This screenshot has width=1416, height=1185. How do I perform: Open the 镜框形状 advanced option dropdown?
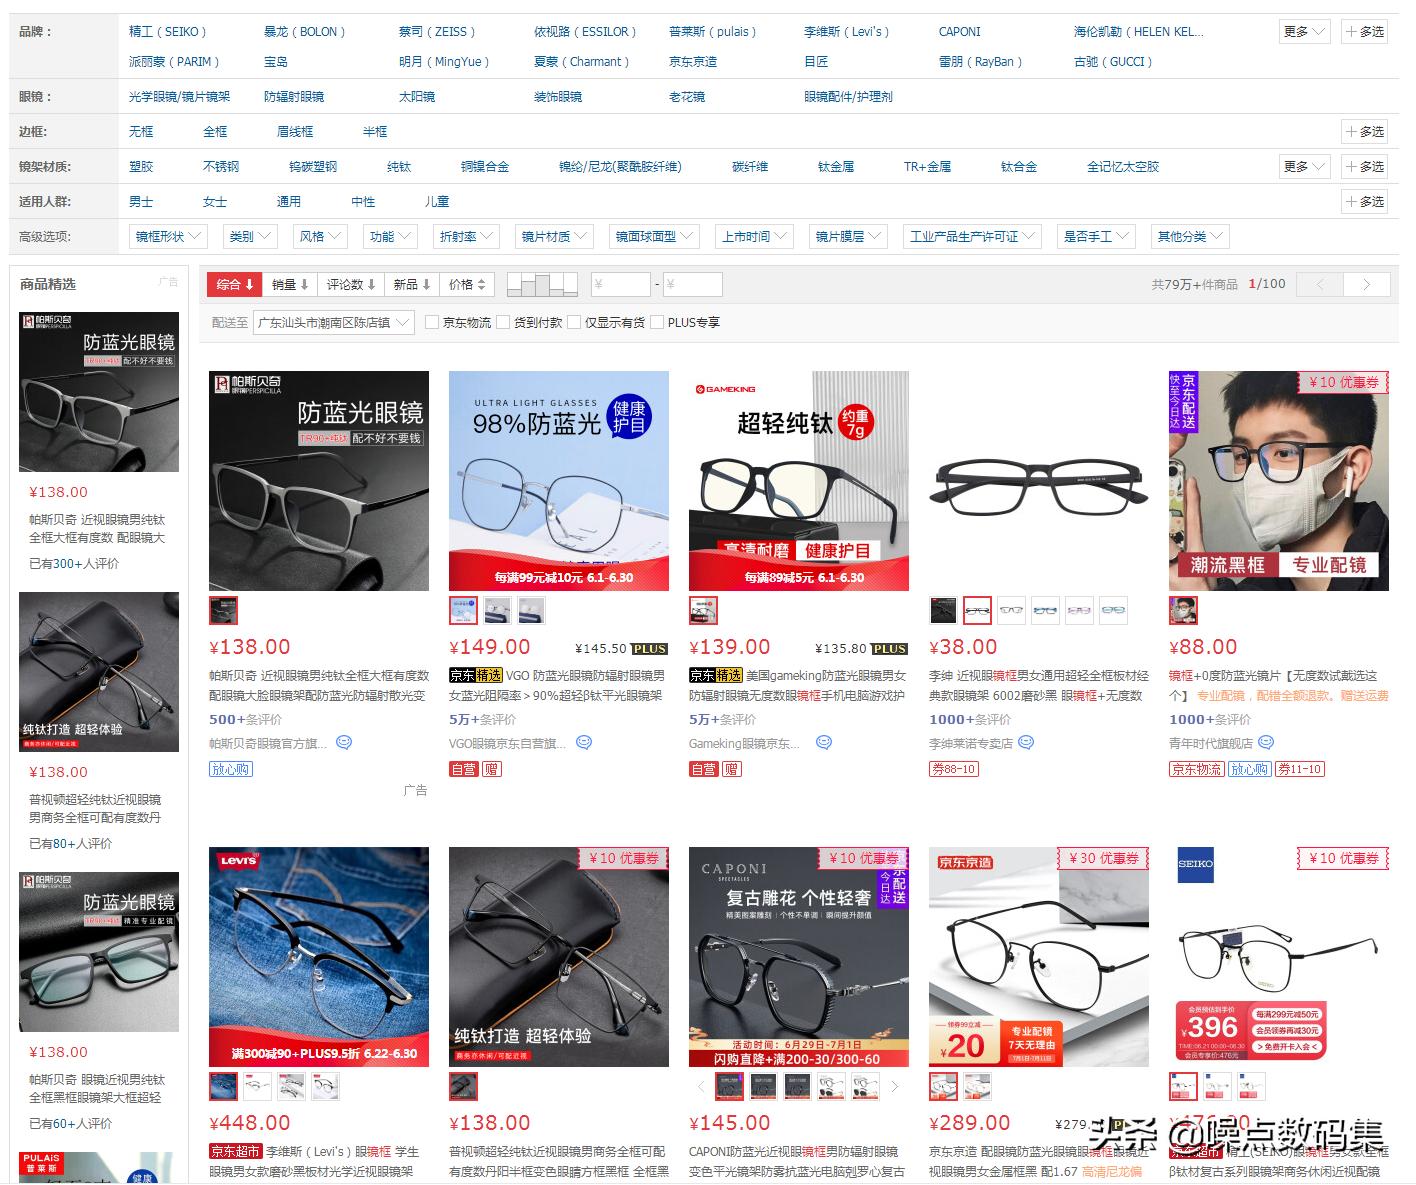[168, 237]
